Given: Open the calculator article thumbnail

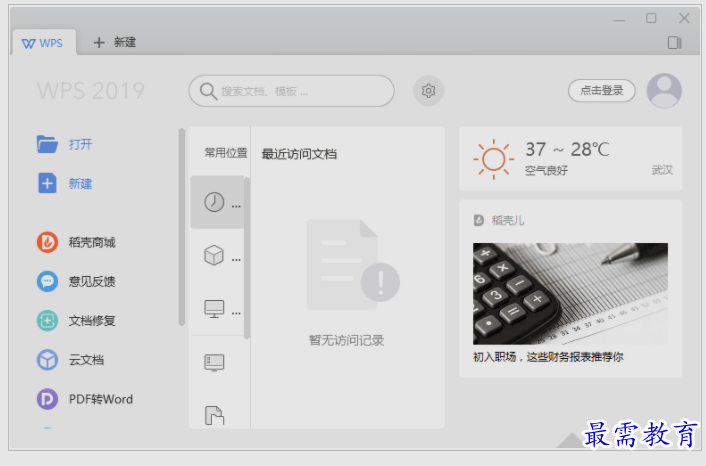Looking at the screenshot, I should click(x=570, y=294).
